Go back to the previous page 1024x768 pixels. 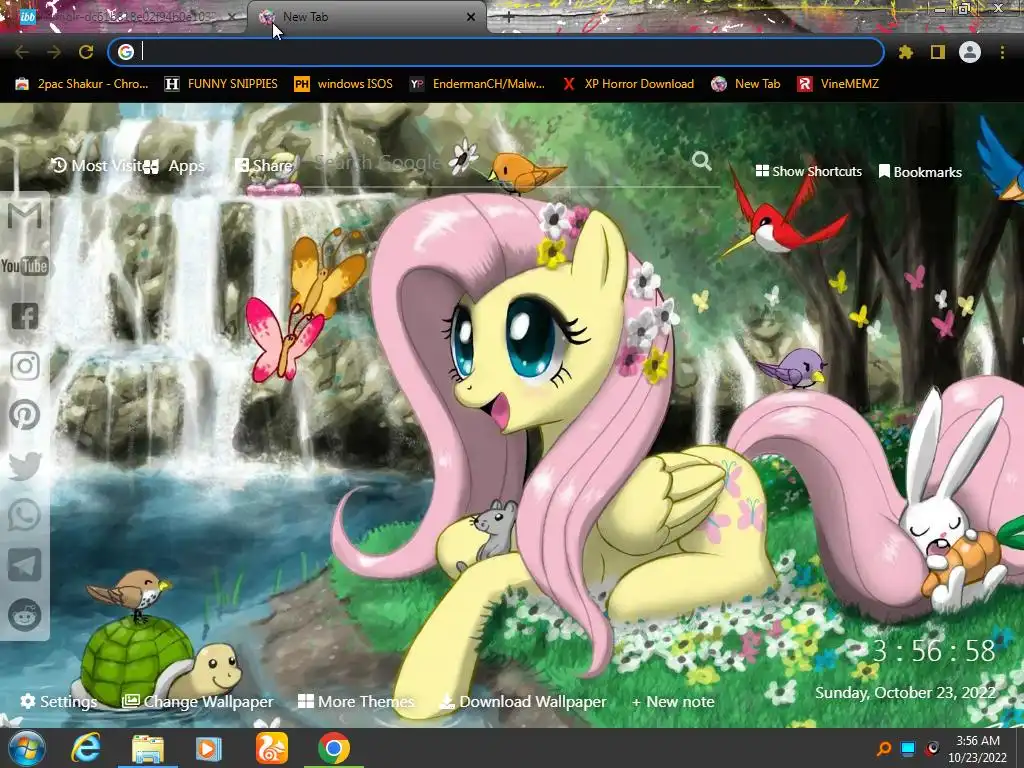point(22,52)
